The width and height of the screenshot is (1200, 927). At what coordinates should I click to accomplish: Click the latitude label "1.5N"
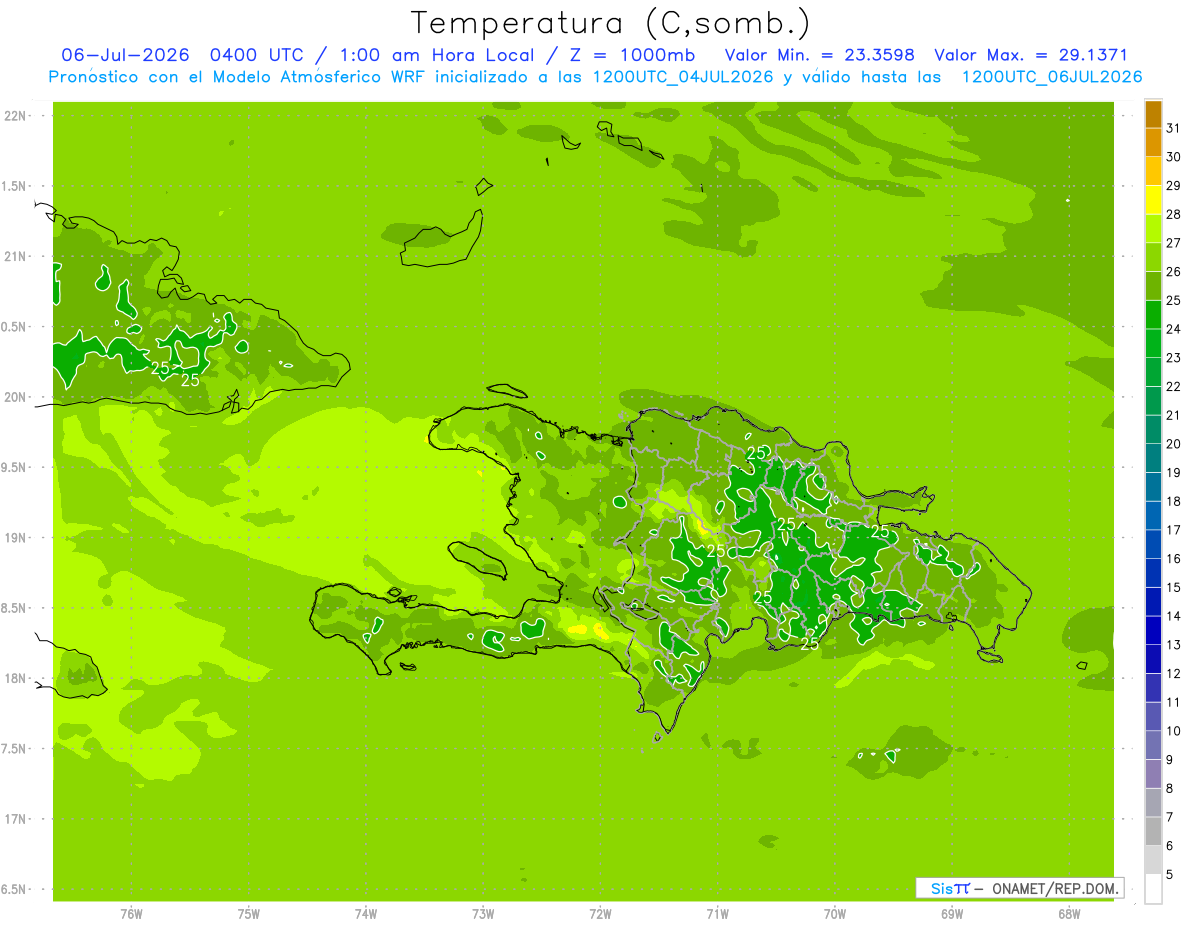[15, 186]
